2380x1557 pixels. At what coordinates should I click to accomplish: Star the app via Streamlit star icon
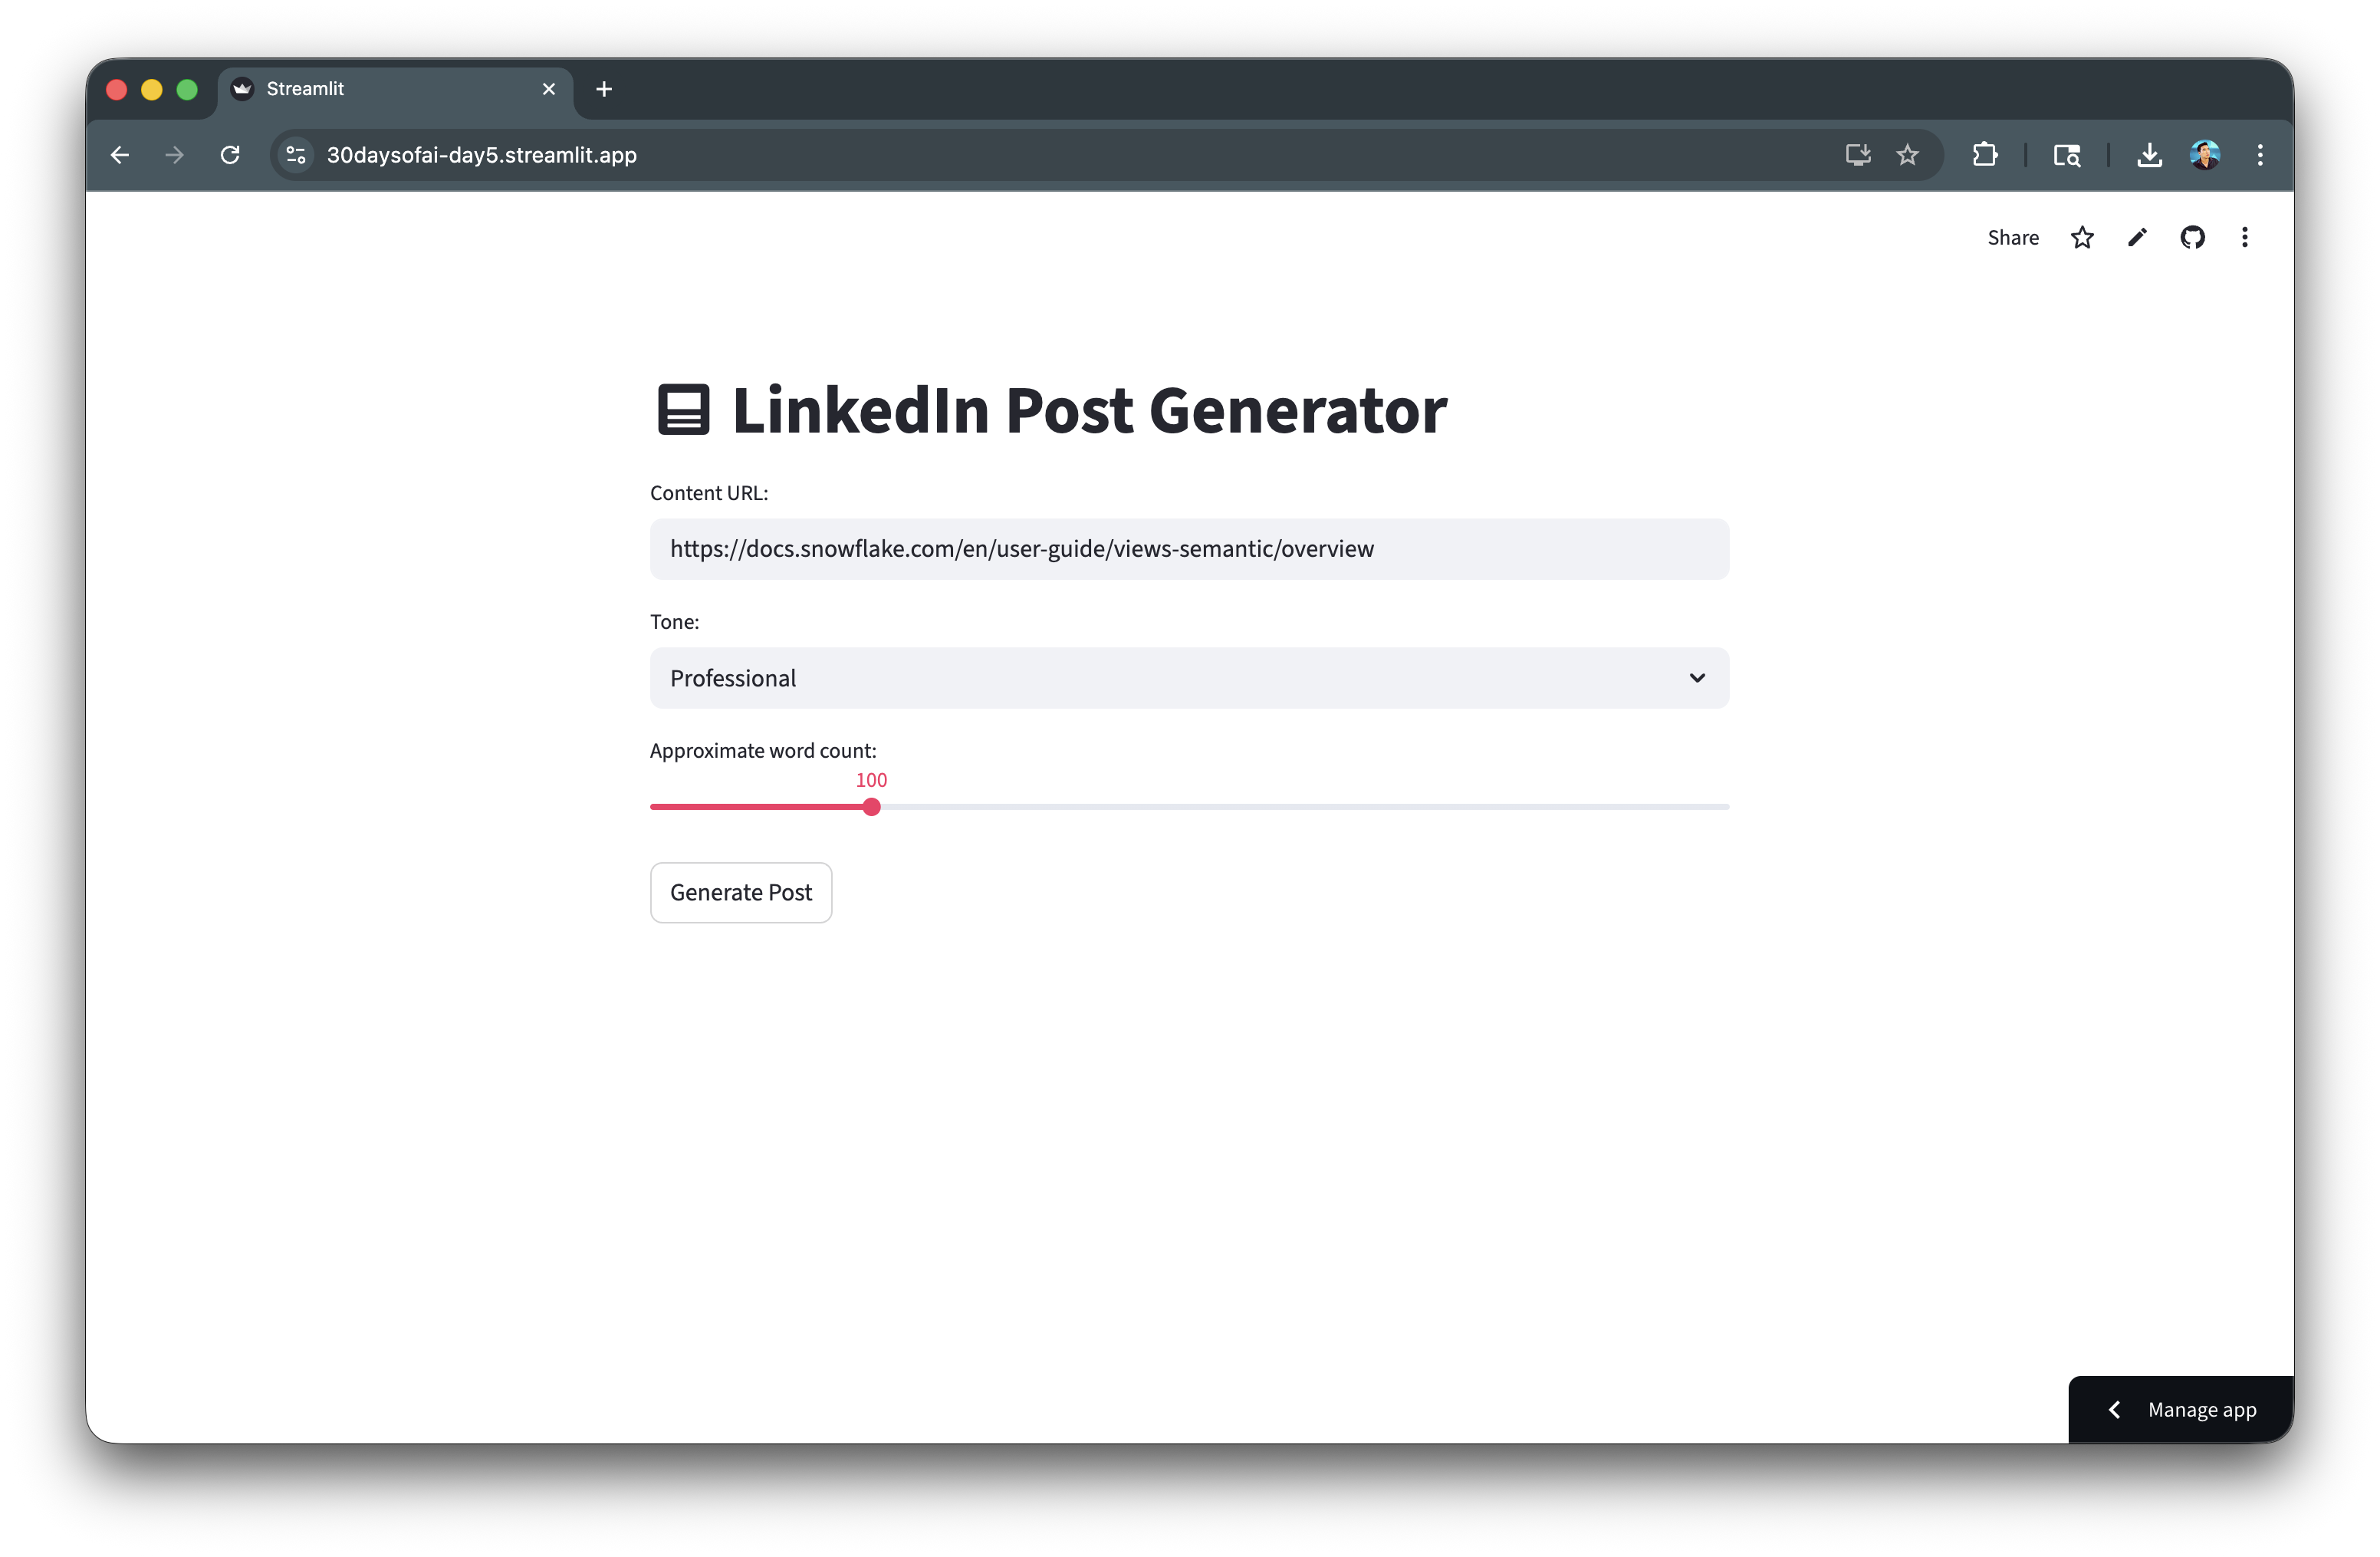pyautogui.click(x=2082, y=237)
